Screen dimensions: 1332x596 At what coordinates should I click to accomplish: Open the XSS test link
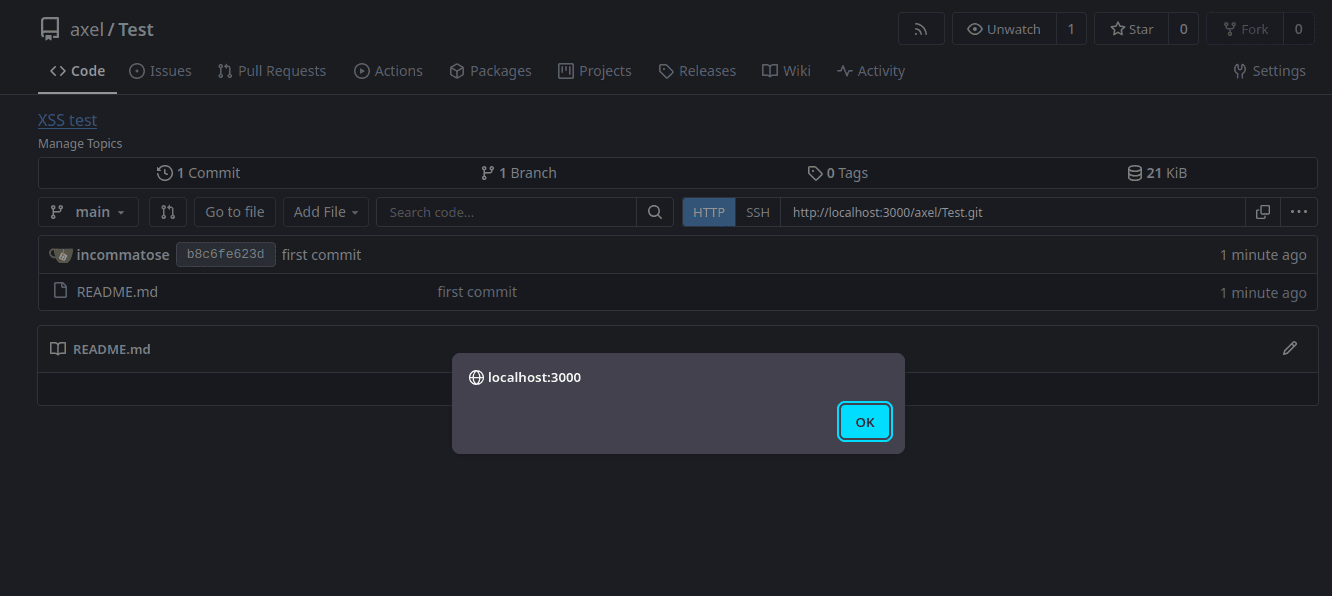pos(67,120)
